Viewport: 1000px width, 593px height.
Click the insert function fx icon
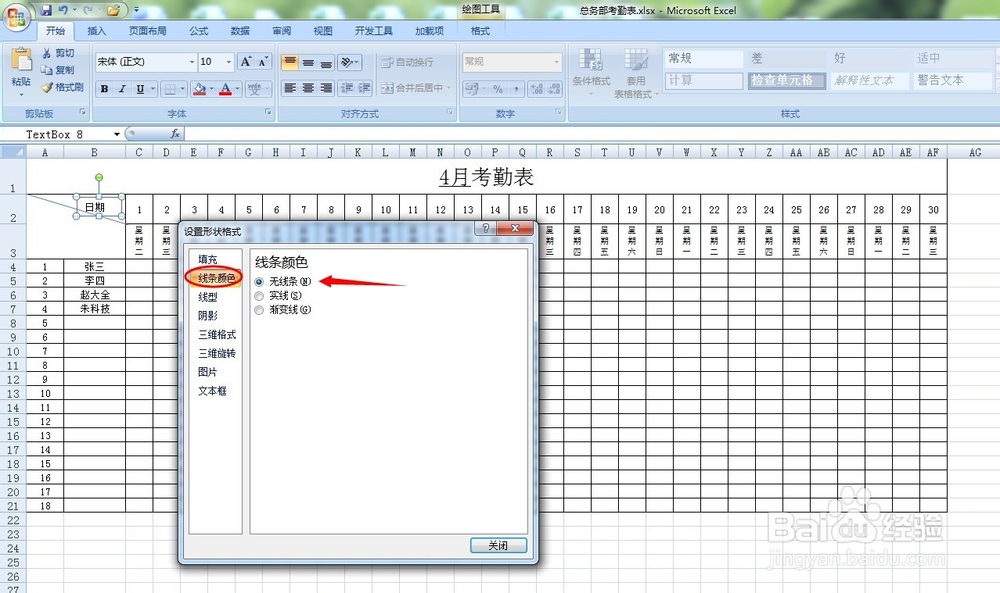[175, 134]
